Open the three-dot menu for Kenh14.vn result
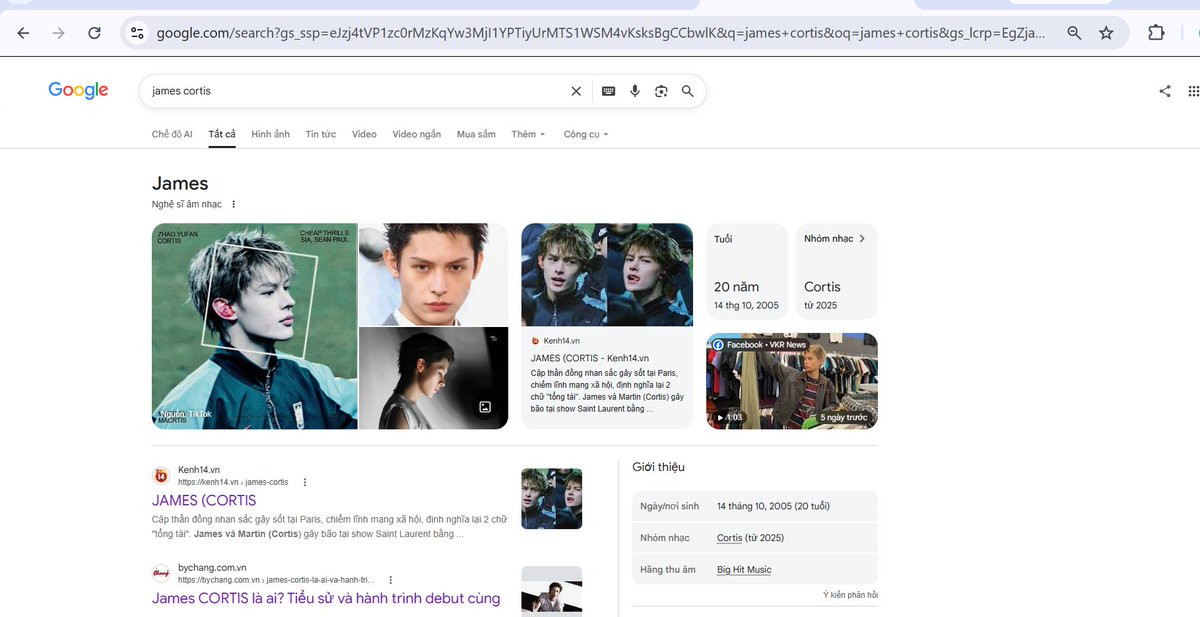This screenshot has width=1200, height=617. pos(305,482)
